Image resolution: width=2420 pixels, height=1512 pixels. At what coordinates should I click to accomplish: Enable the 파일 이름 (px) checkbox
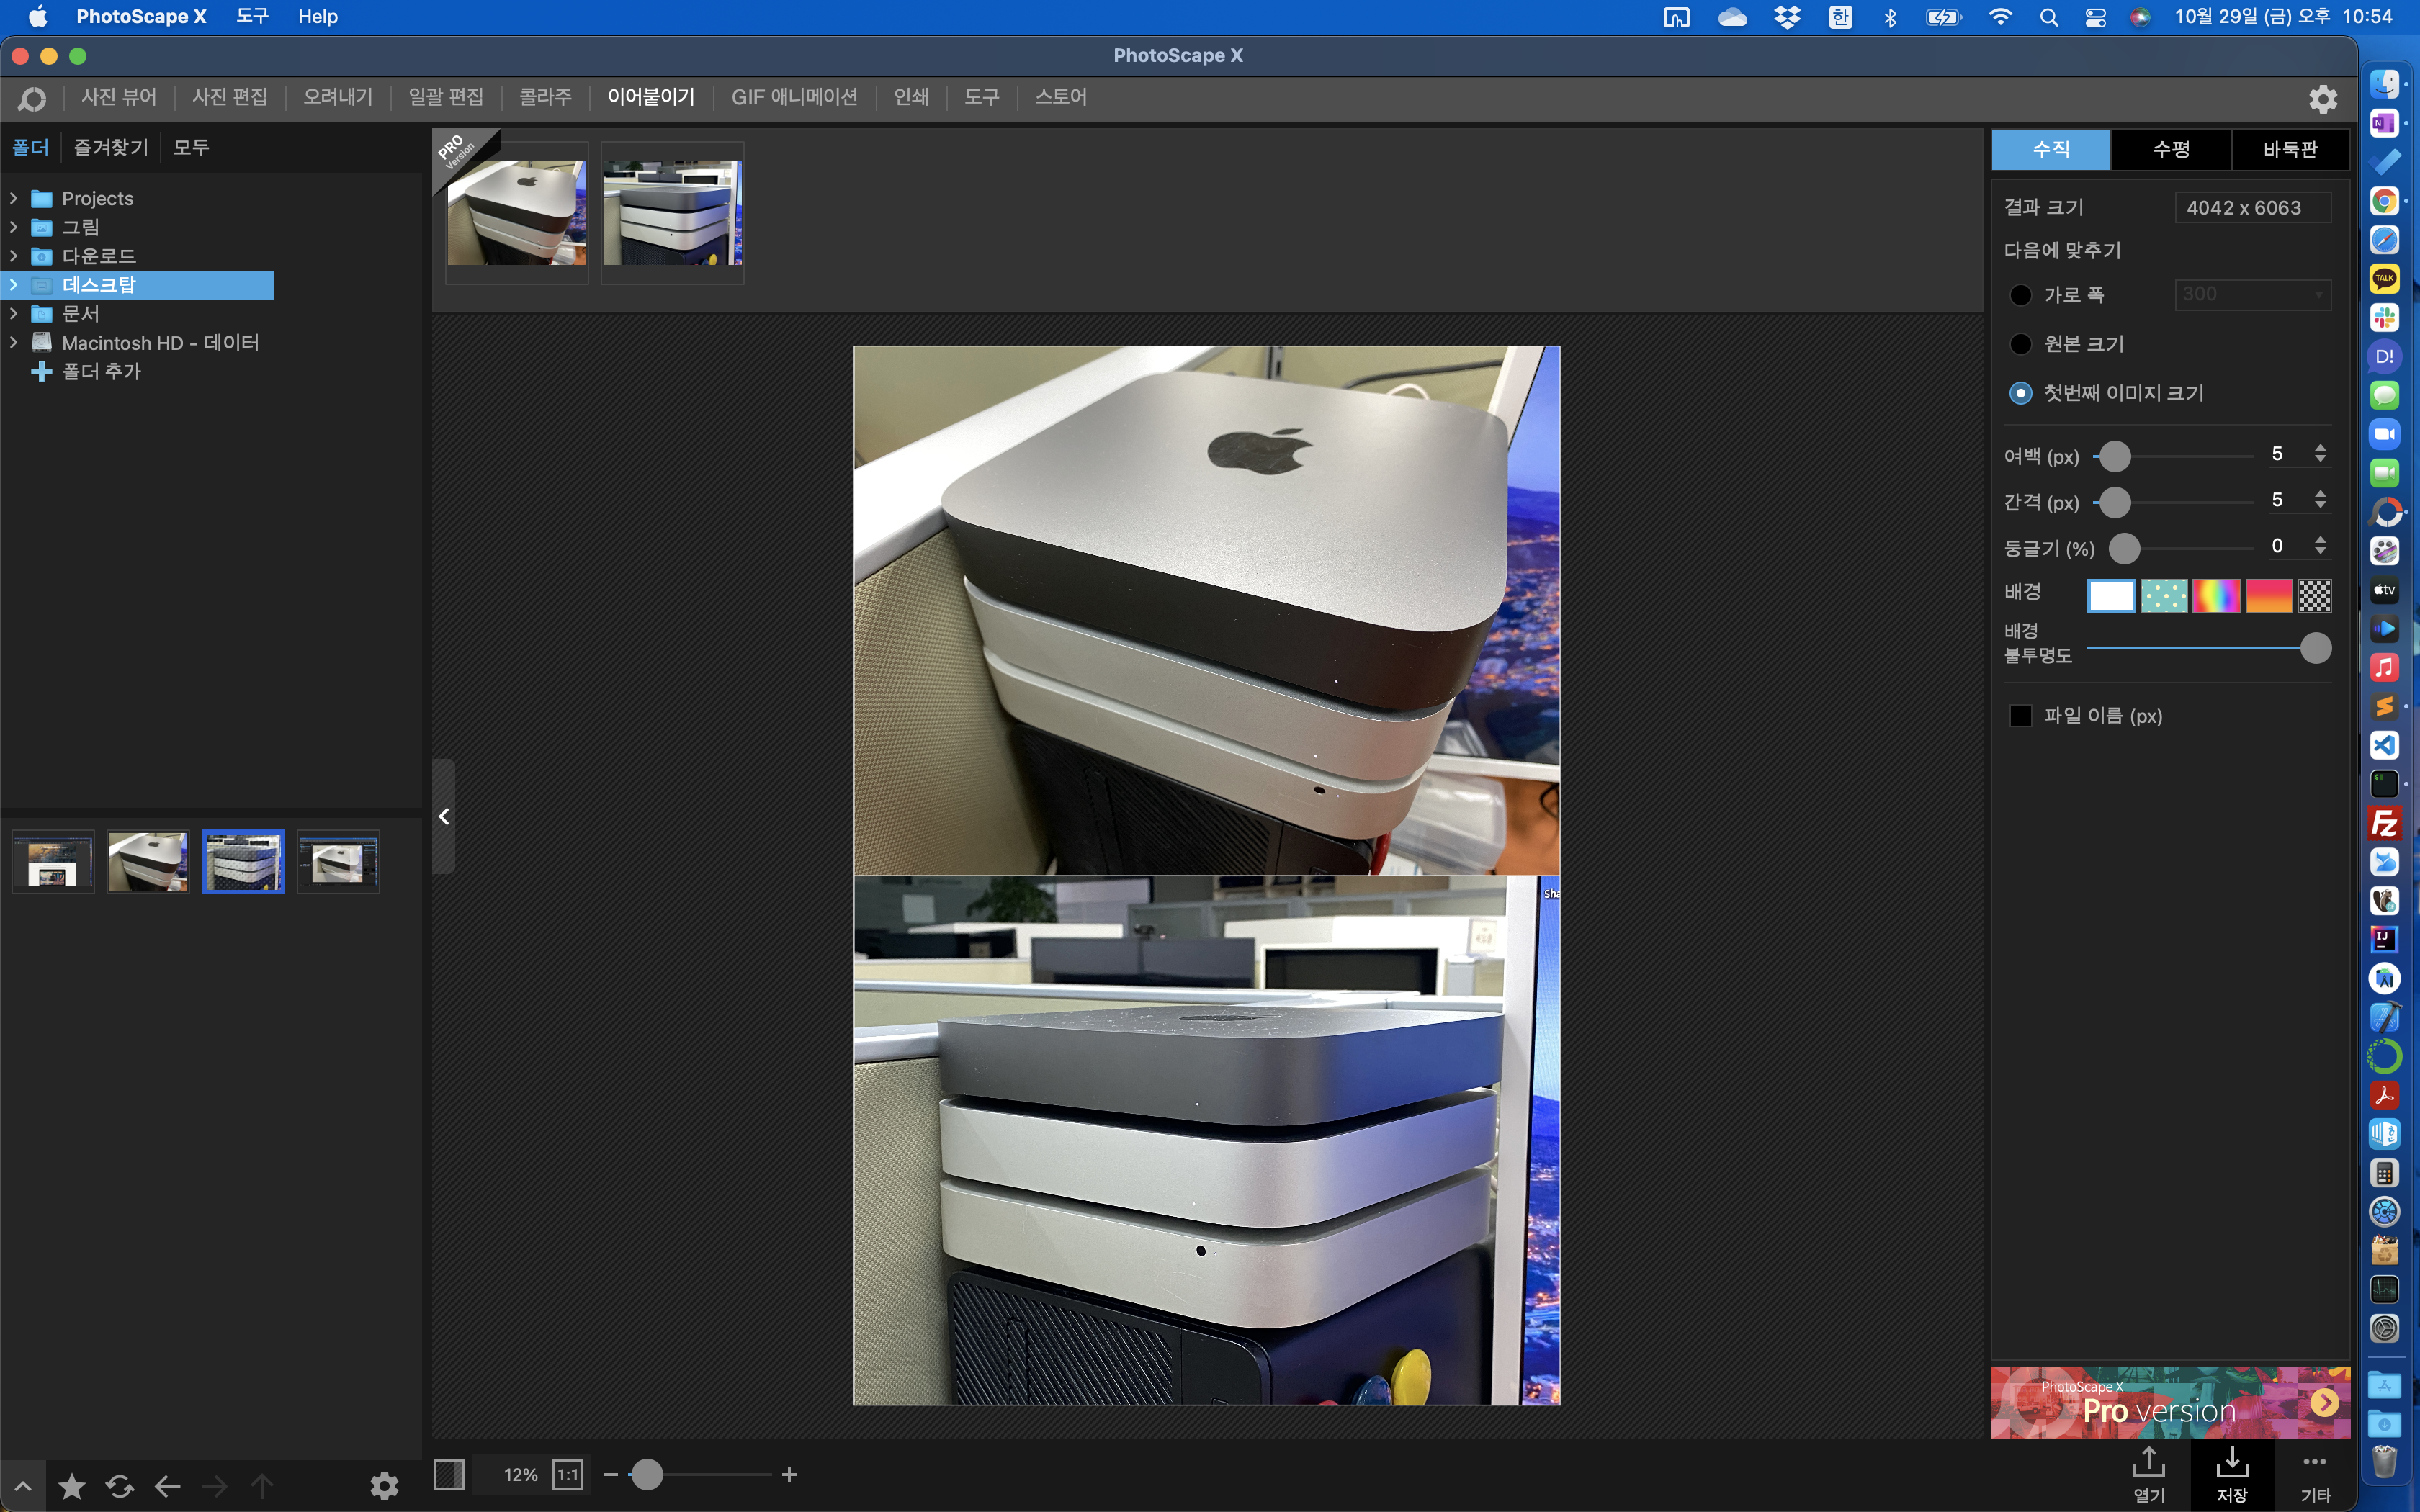click(x=2020, y=716)
